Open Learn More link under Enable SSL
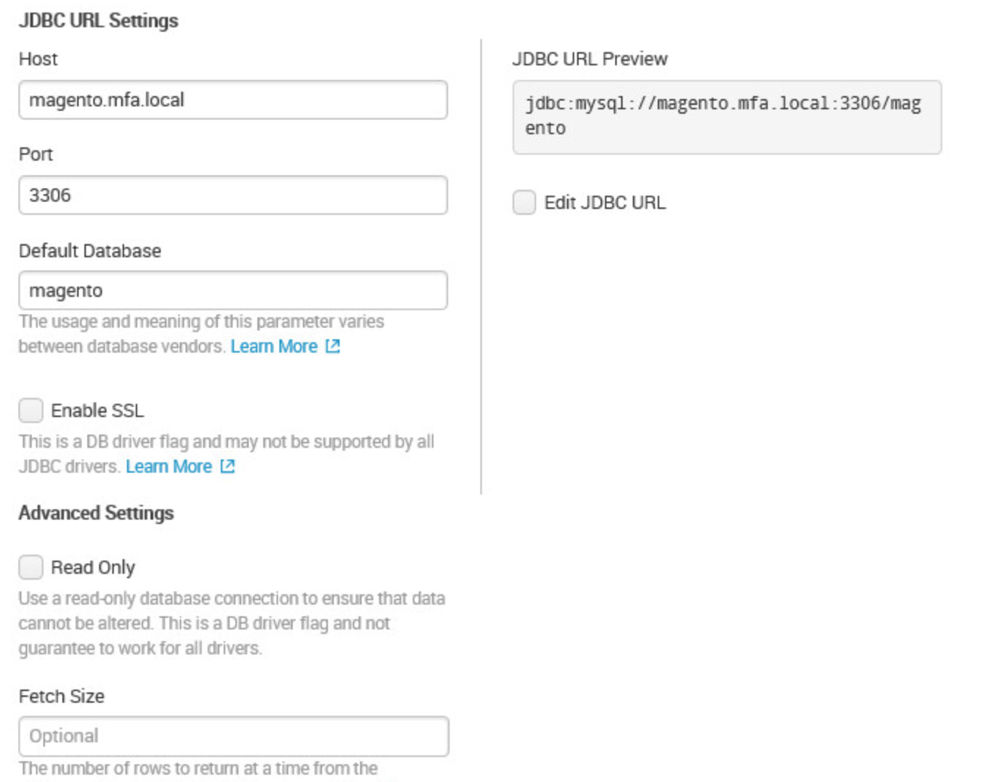 169,466
